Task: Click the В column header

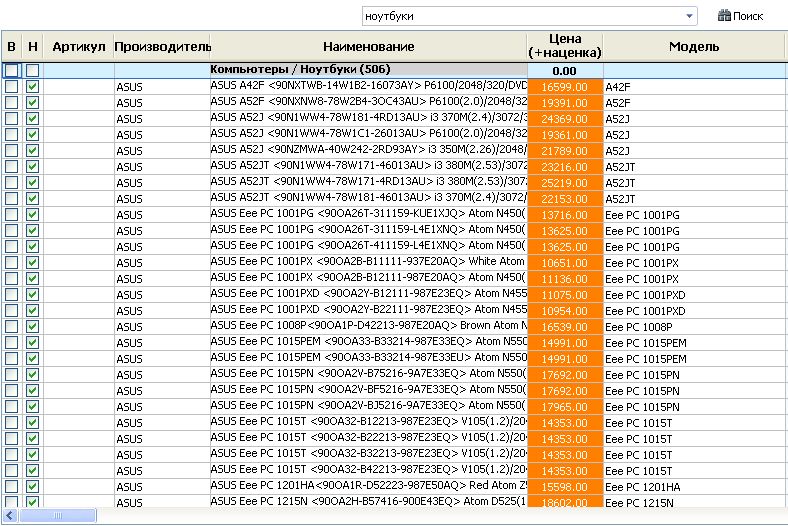Action: coord(12,47)
